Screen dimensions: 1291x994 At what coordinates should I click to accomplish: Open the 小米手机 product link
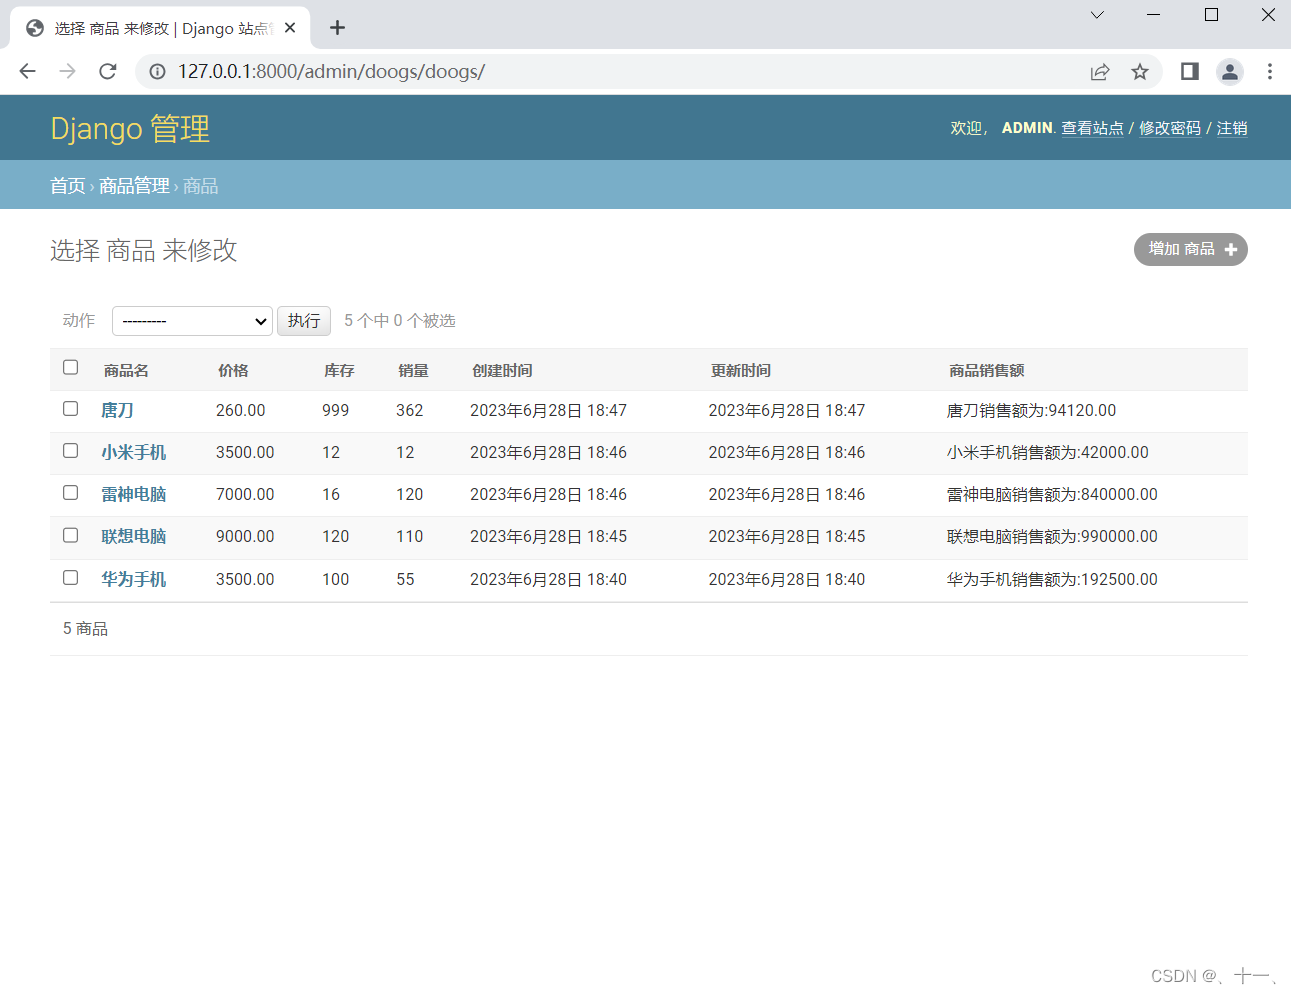(x=133, y=452)
